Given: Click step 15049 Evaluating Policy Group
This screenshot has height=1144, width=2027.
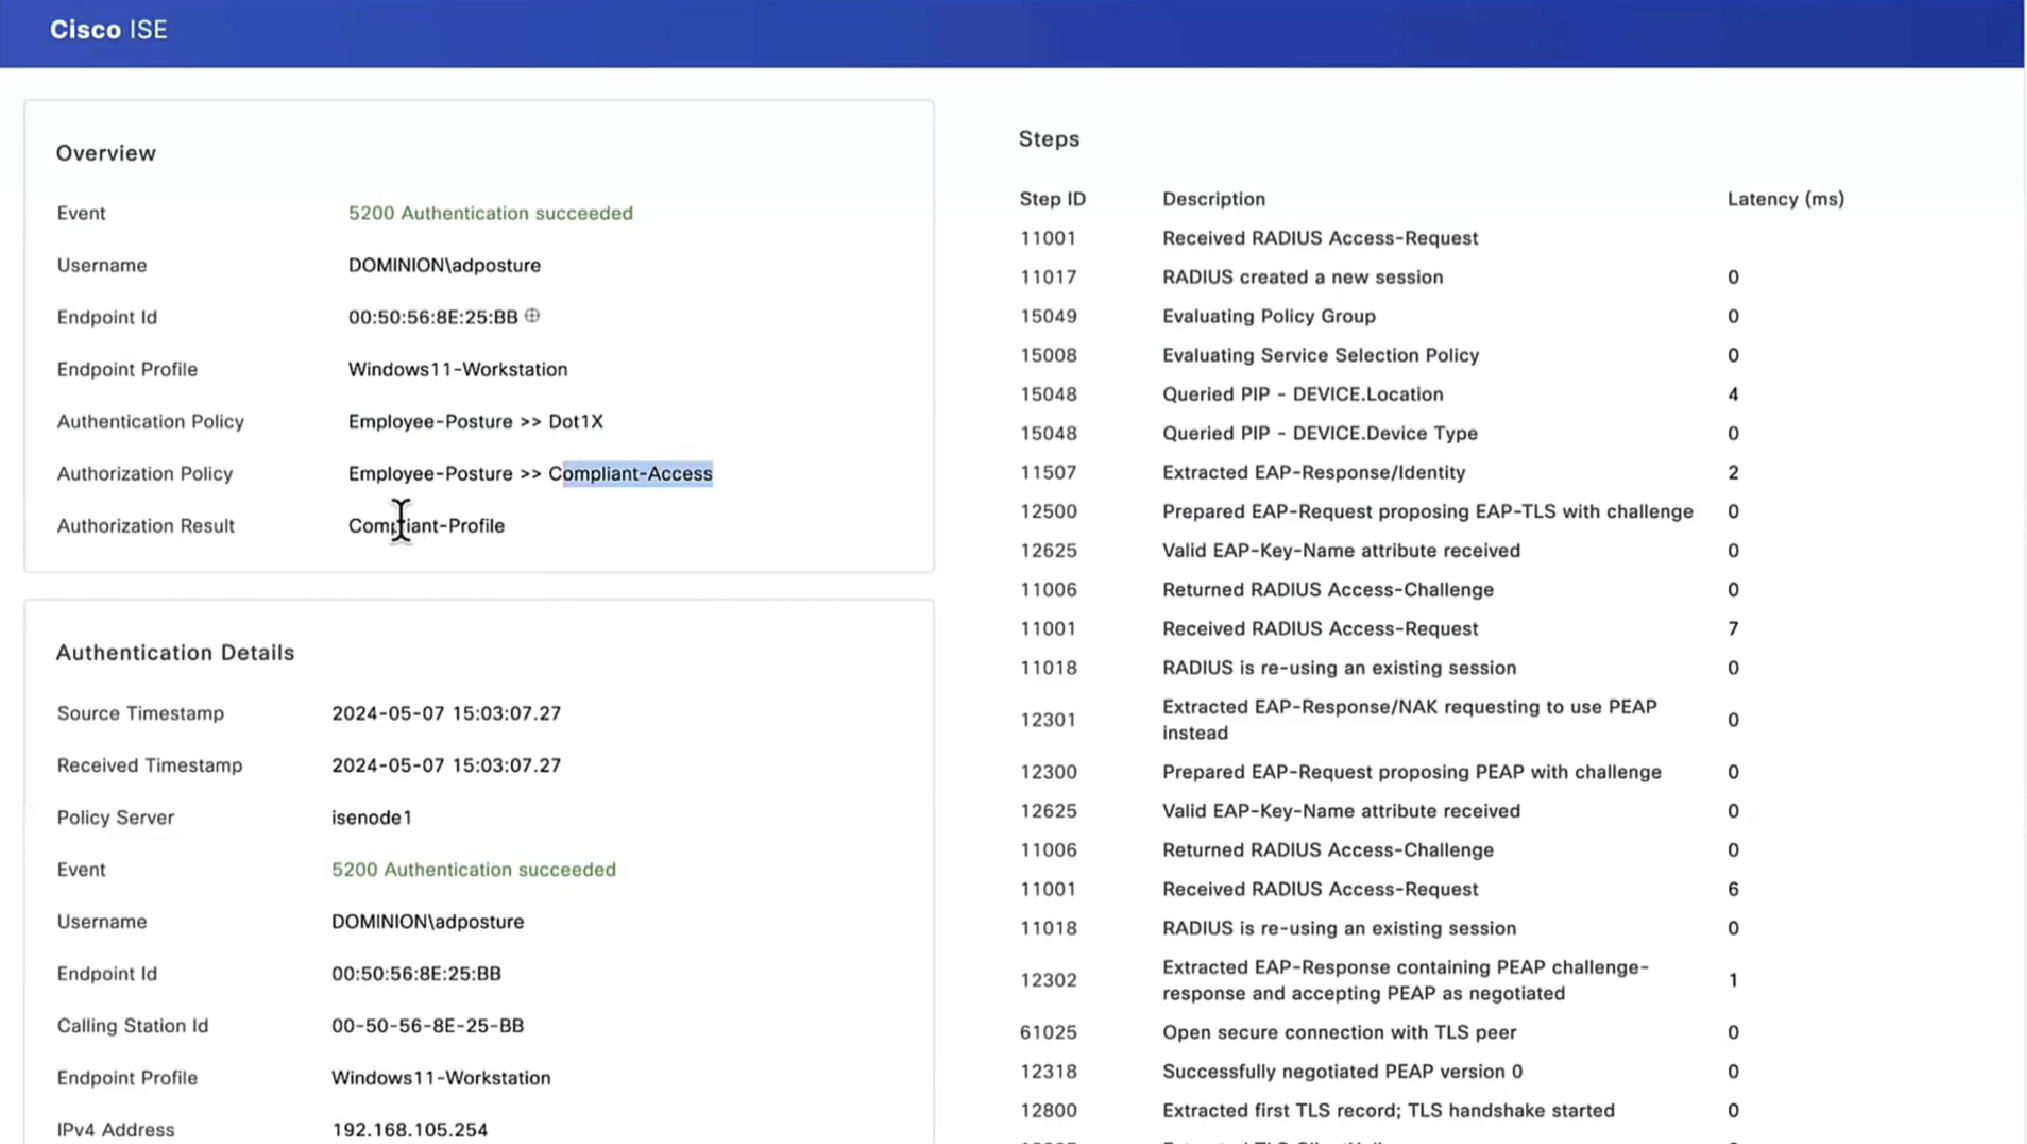Looking at the screenshot, I should [1268, 316].
